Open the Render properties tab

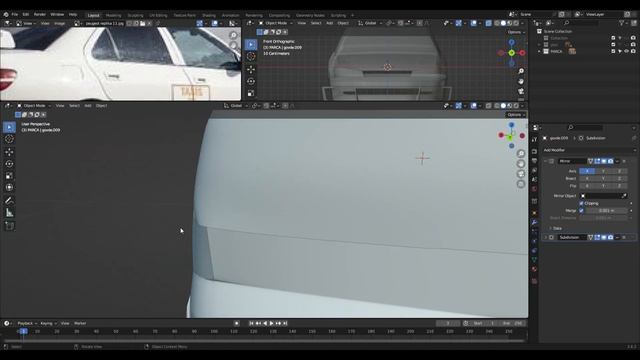pos(534,151)
